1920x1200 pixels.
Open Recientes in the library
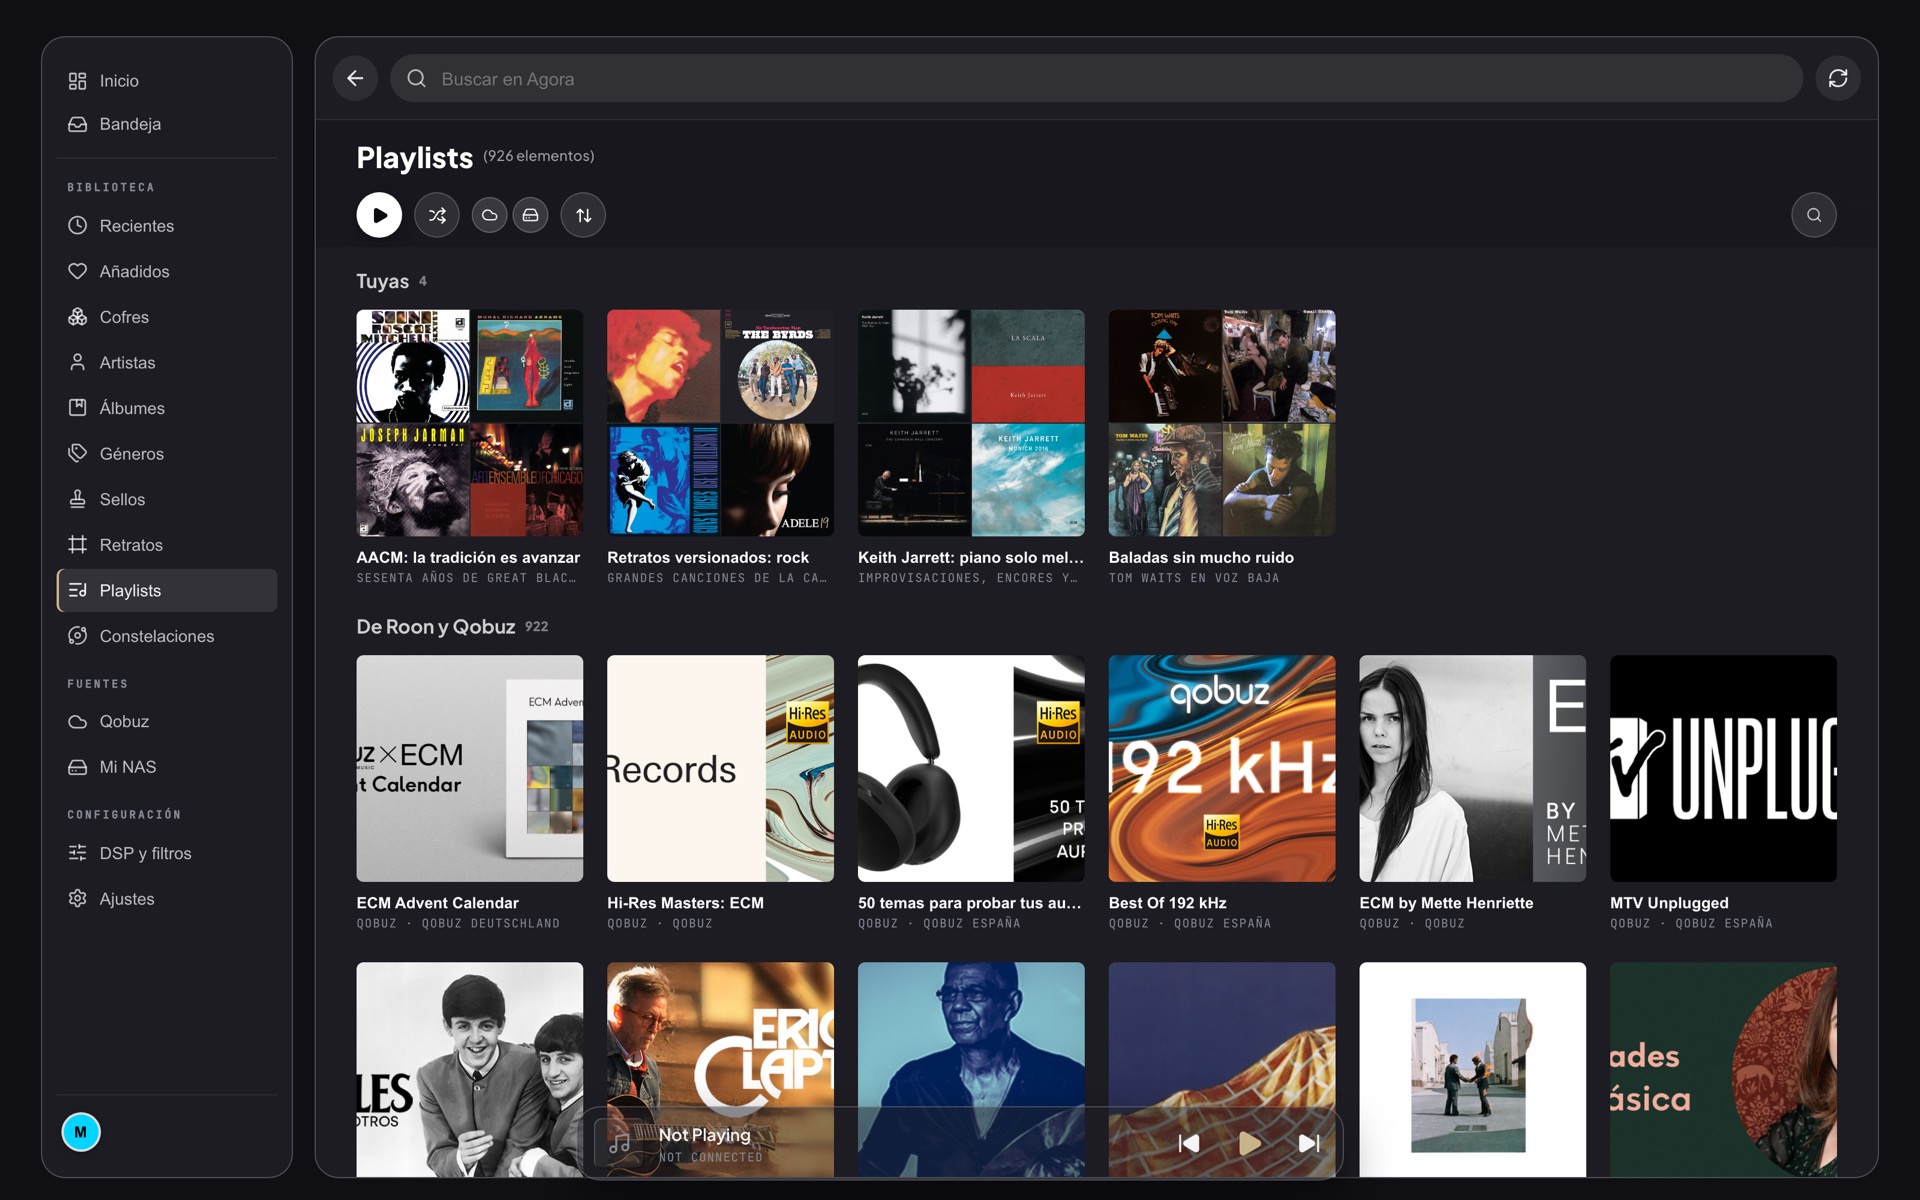click(167, 226)
